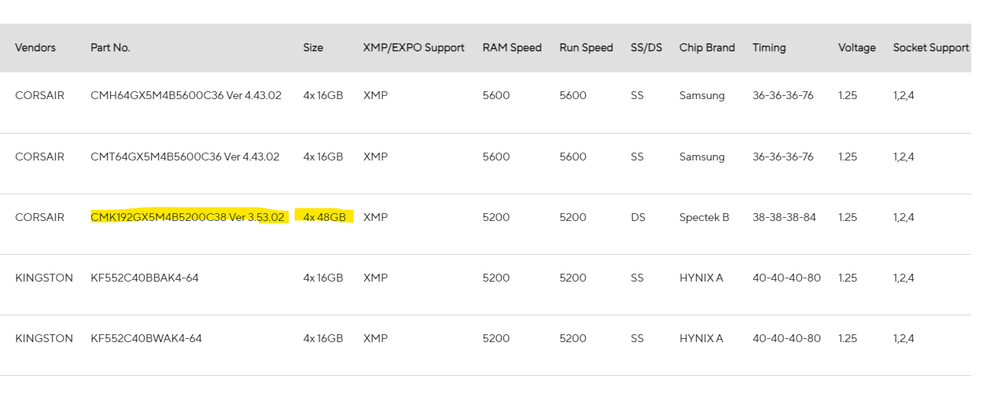Image resolution: width=998 pixels, height=409 pixels.
Task: Click the Part No. column header
Action: click(110, 48)
